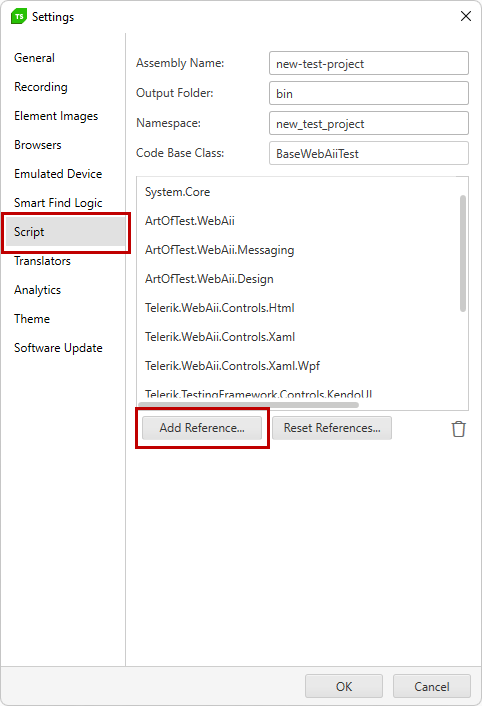Image resolution: width=482 pixels, height=706 pixels.
Task: Focus the Code Base Class field
Action: click(369, 154)
